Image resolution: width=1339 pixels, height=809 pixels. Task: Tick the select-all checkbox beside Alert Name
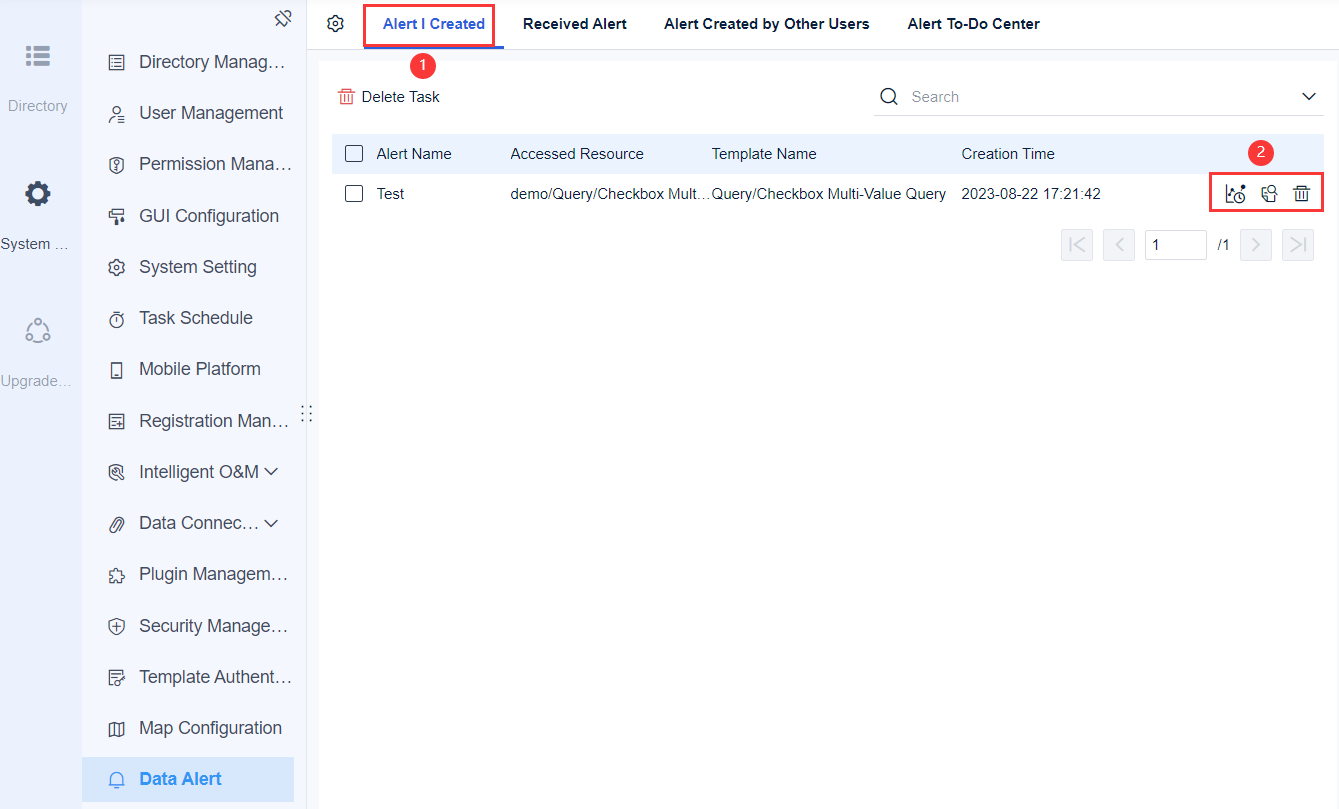[354, 154]
